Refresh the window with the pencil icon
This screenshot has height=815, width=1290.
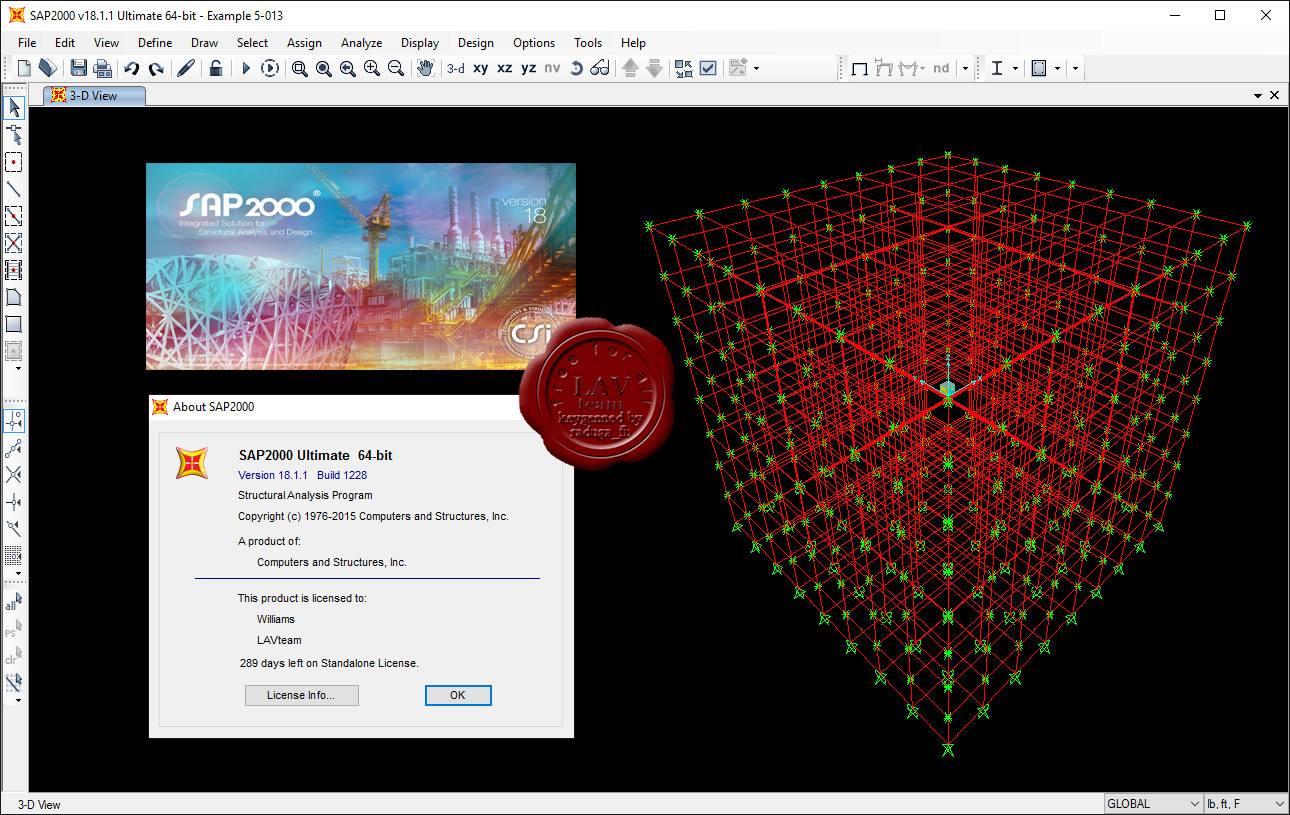click(x=186, y=68)
